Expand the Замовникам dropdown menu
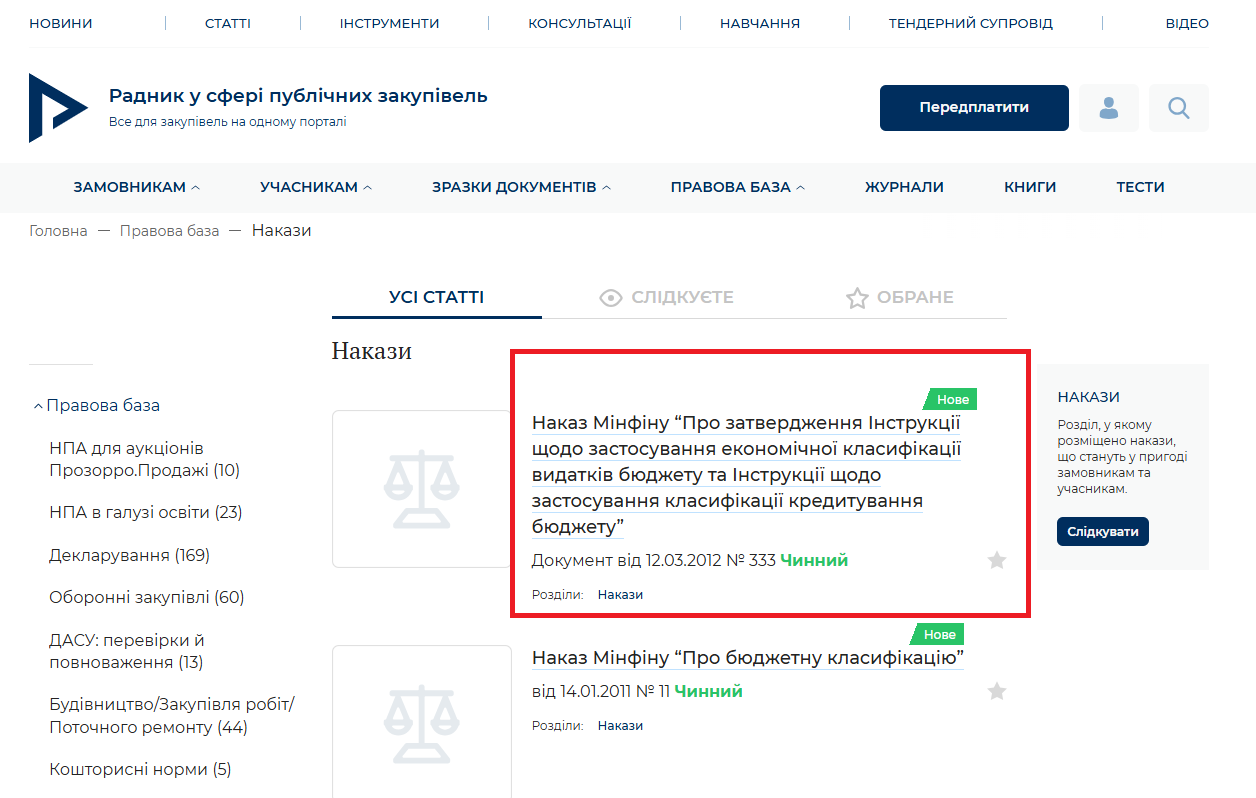 coord(137,187)
